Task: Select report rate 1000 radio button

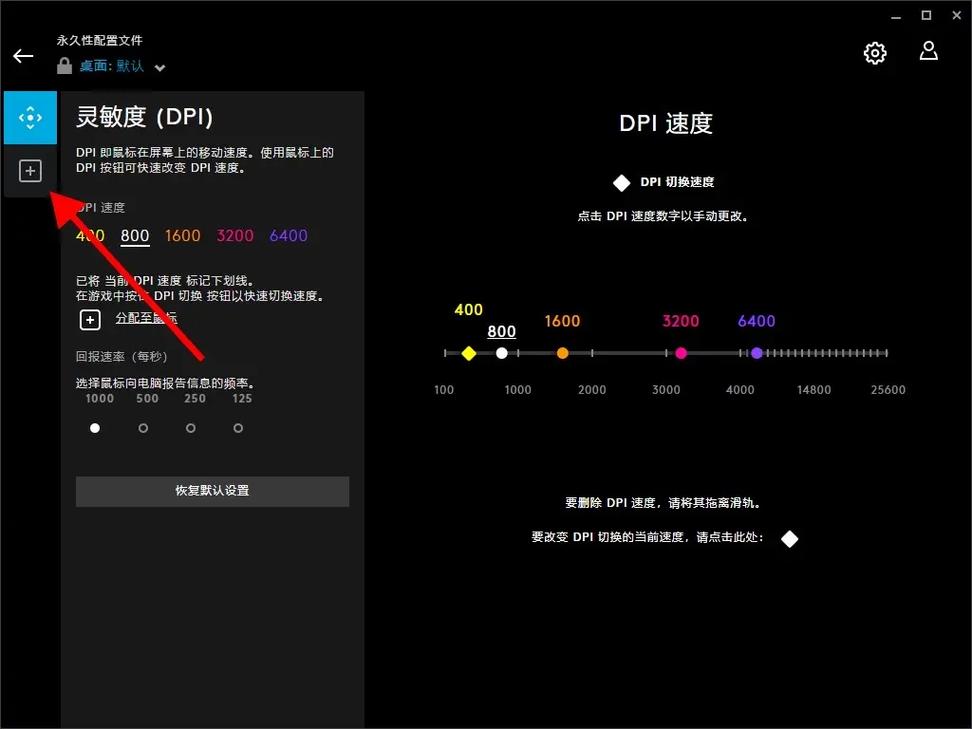Action: (95, 428)
